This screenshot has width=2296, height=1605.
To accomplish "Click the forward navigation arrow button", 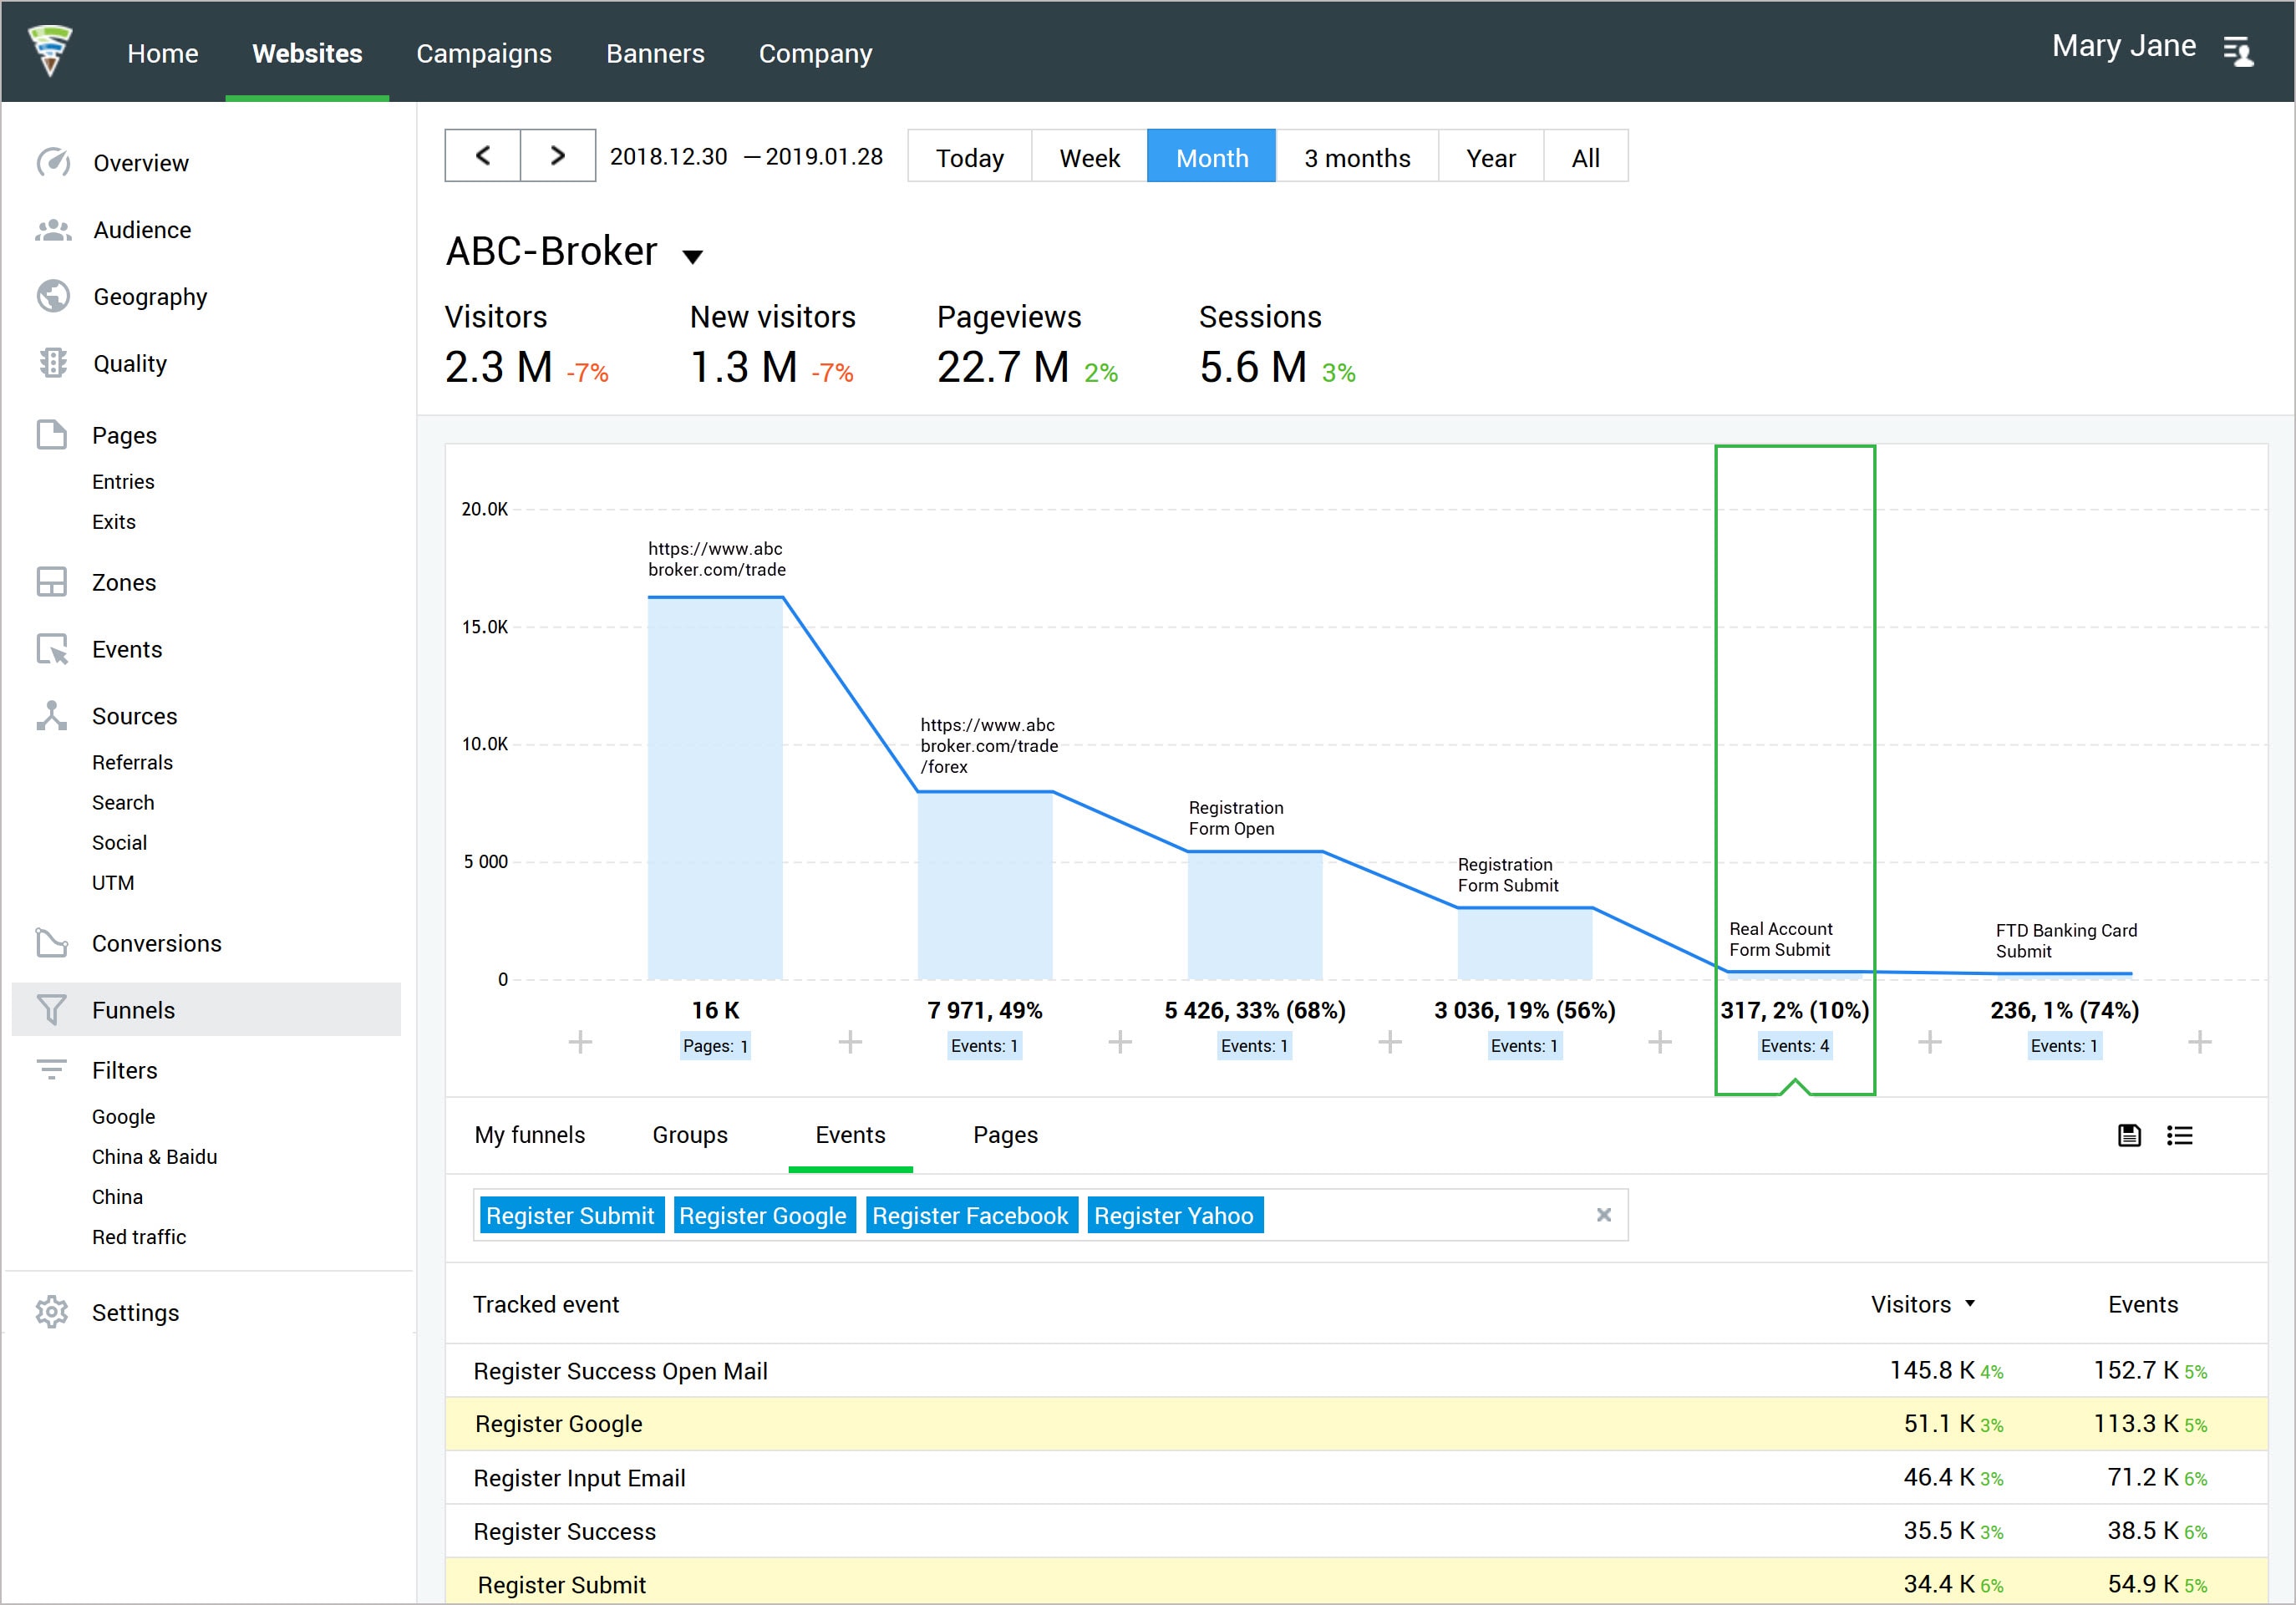I will [x=556, y=155].
